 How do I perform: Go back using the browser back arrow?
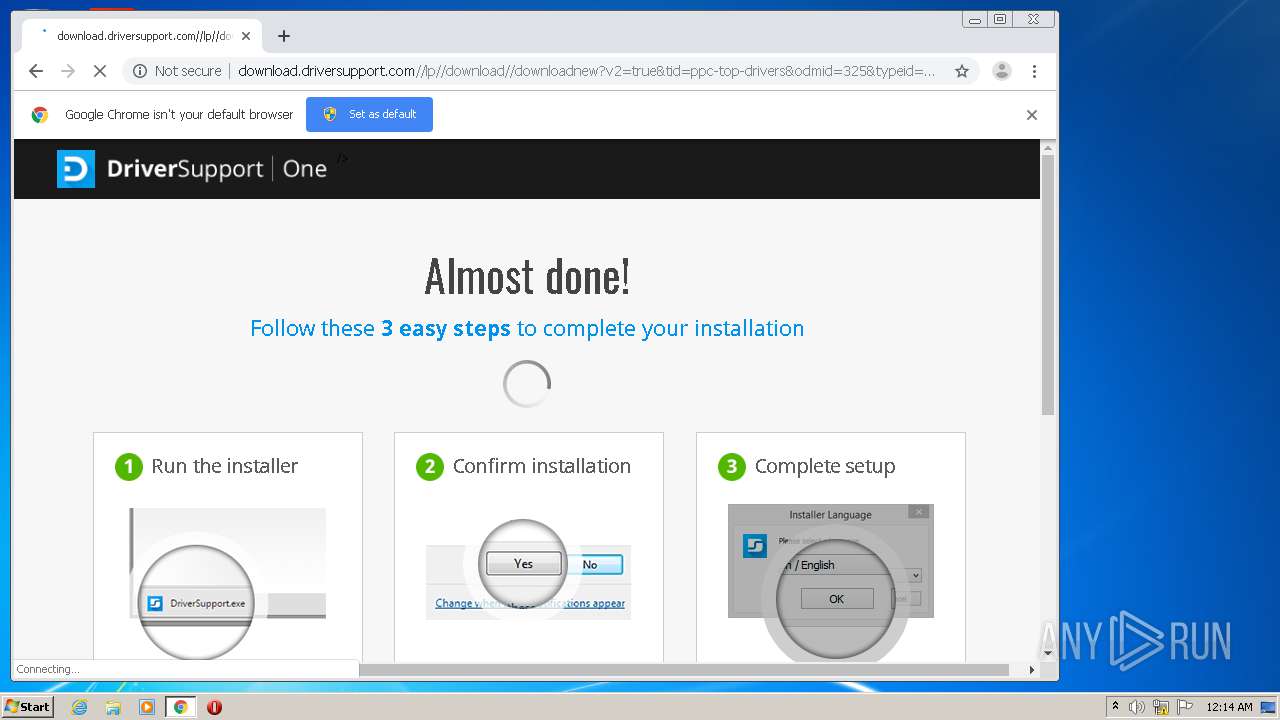coord(36,71)
